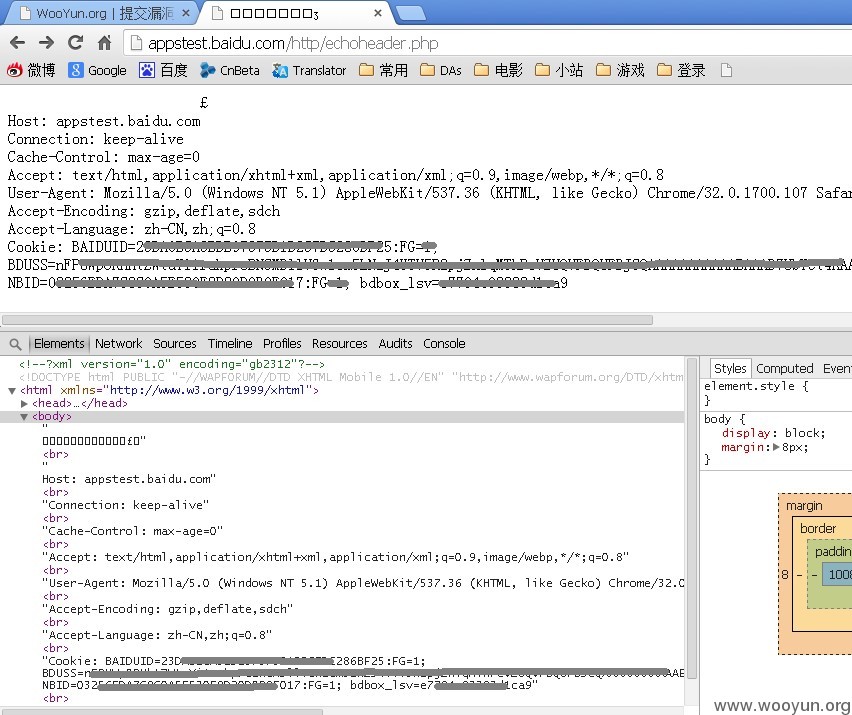The image size is (852, 715).
Task: Collapse the body element node
Action: 24,417
